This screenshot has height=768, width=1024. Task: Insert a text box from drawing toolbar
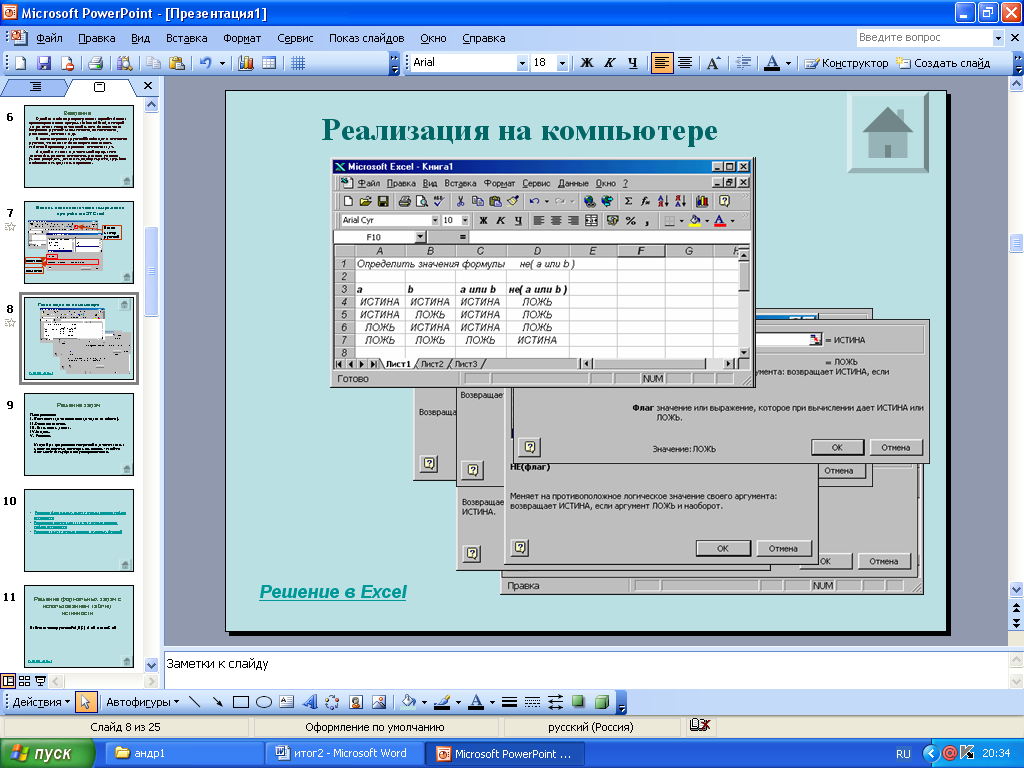coord(287,702)
